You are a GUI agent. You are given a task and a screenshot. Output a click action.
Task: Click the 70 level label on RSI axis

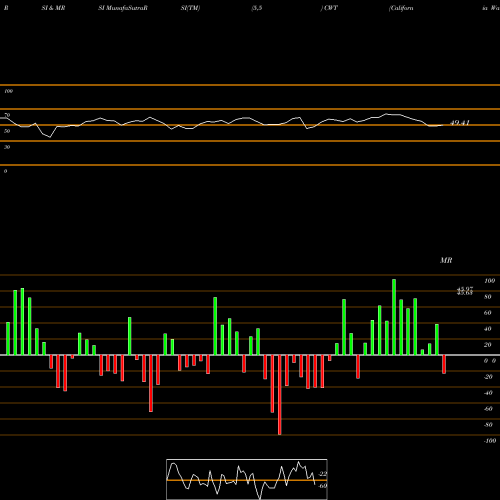(7, 115)
